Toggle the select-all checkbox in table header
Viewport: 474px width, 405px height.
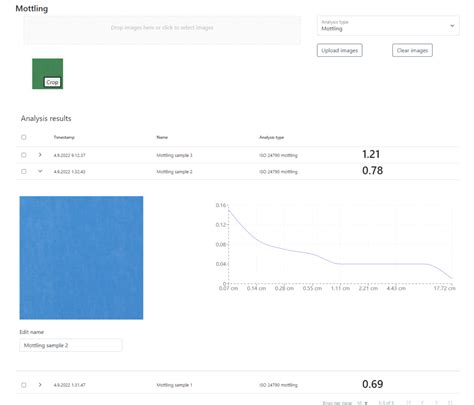pos(24,137)
